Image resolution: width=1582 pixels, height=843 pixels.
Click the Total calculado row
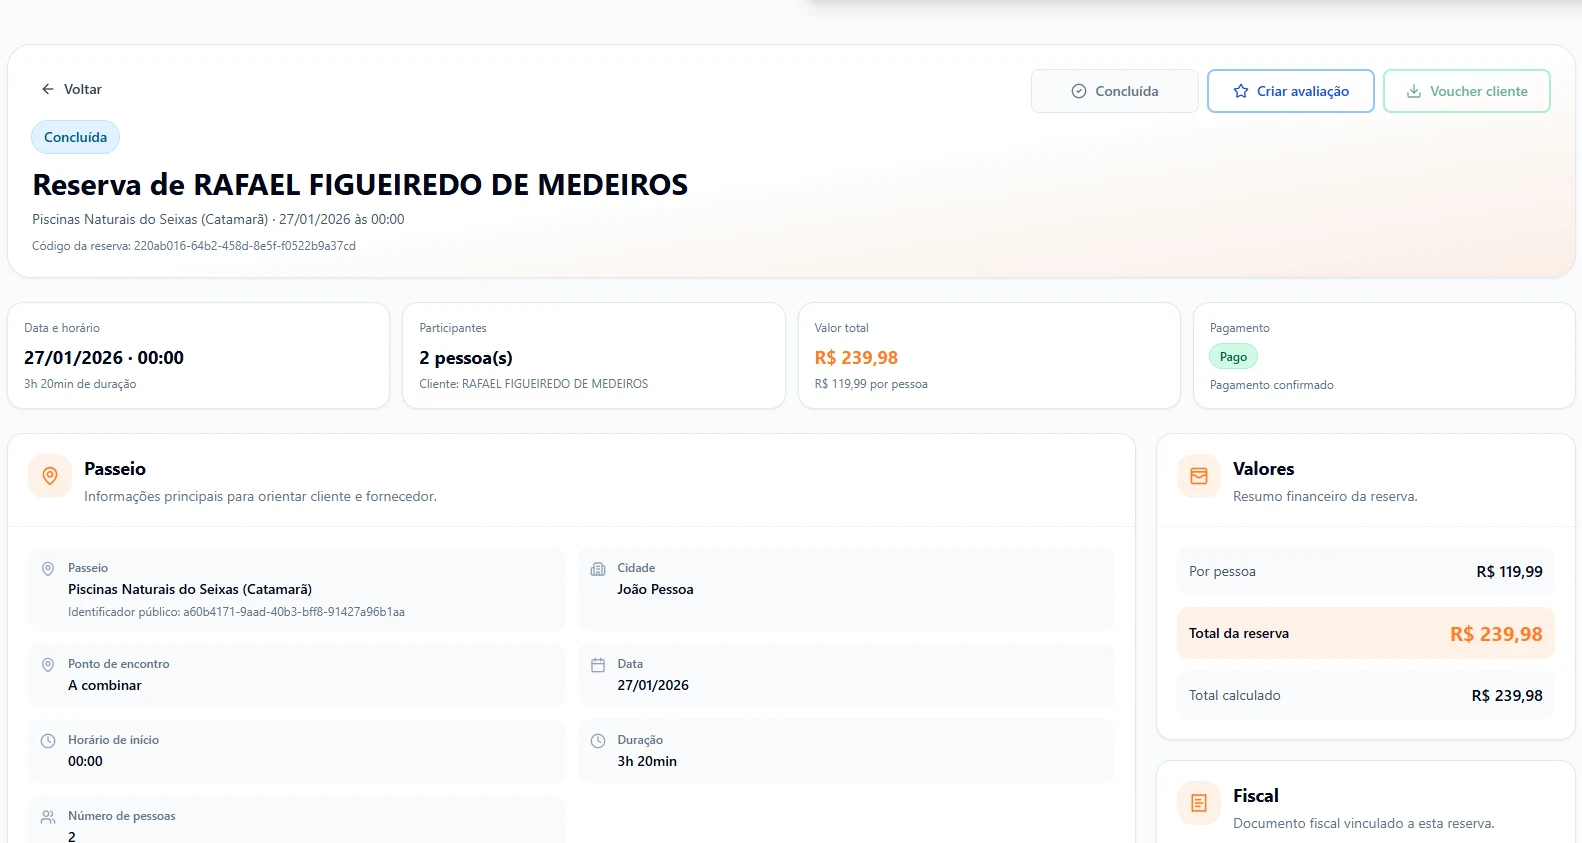(x=1366, y=696)
